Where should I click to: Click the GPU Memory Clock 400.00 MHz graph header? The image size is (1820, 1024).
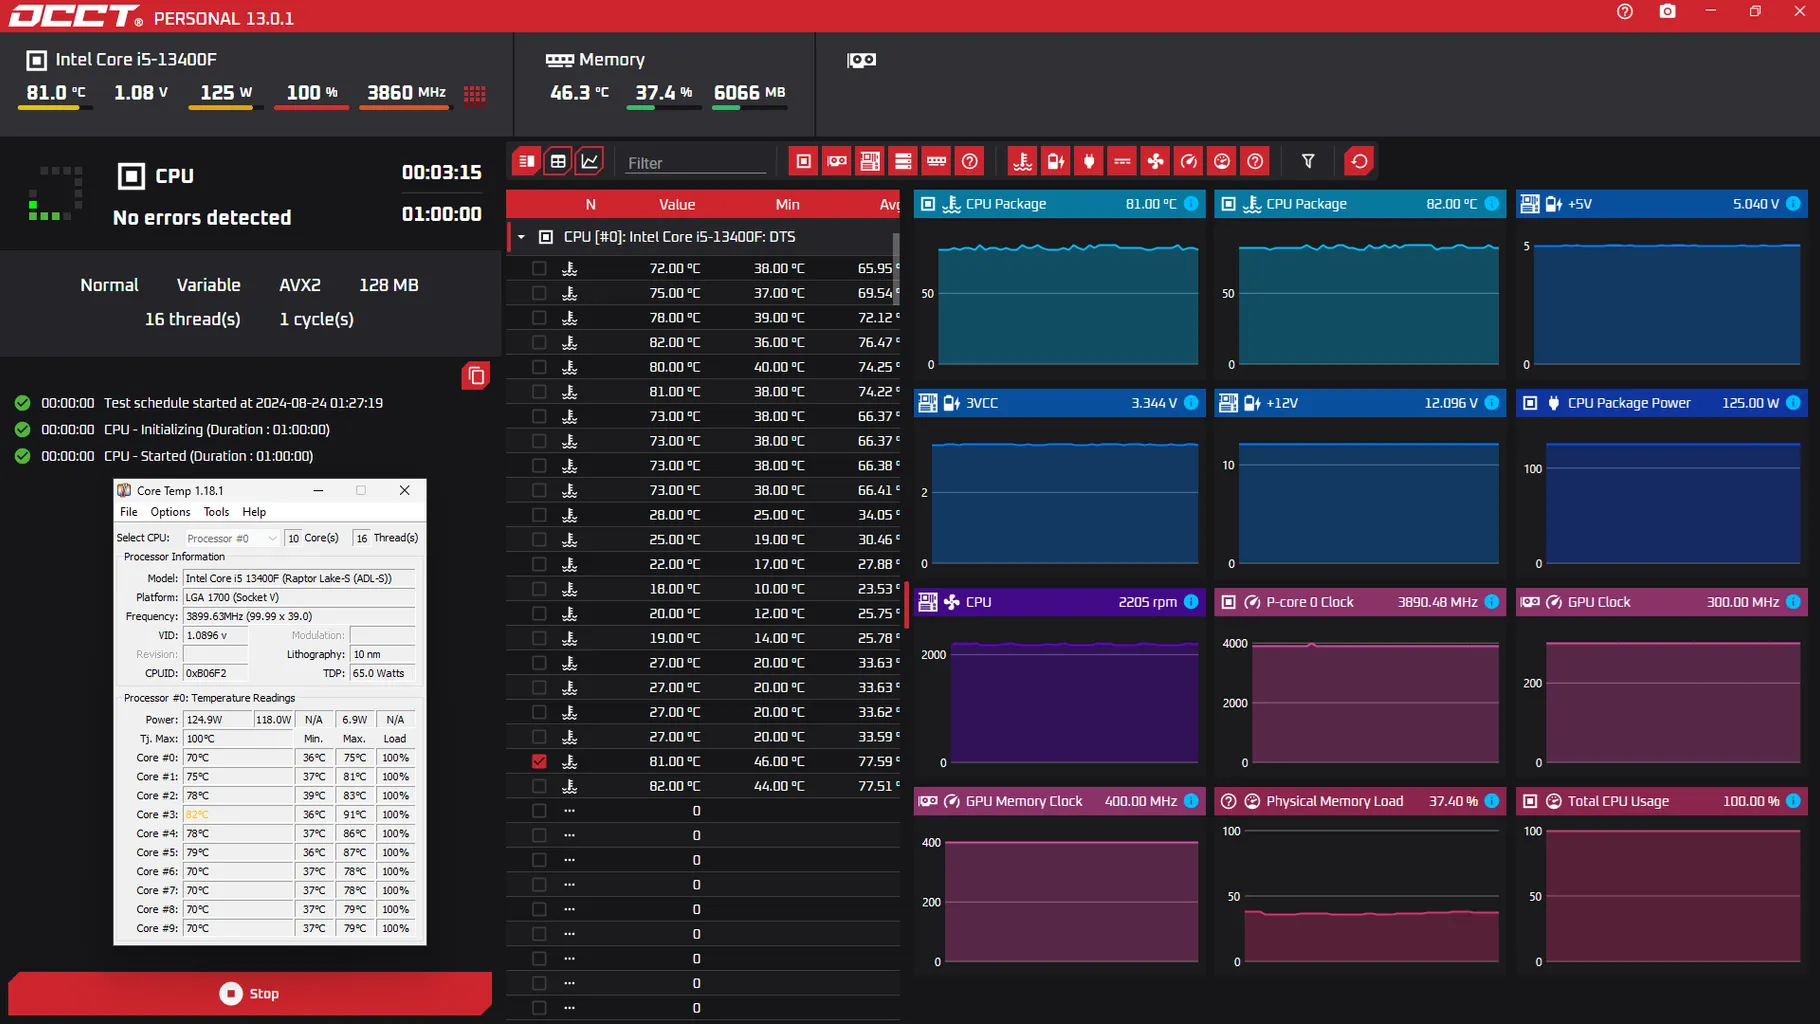click(x=1059, y=800)
